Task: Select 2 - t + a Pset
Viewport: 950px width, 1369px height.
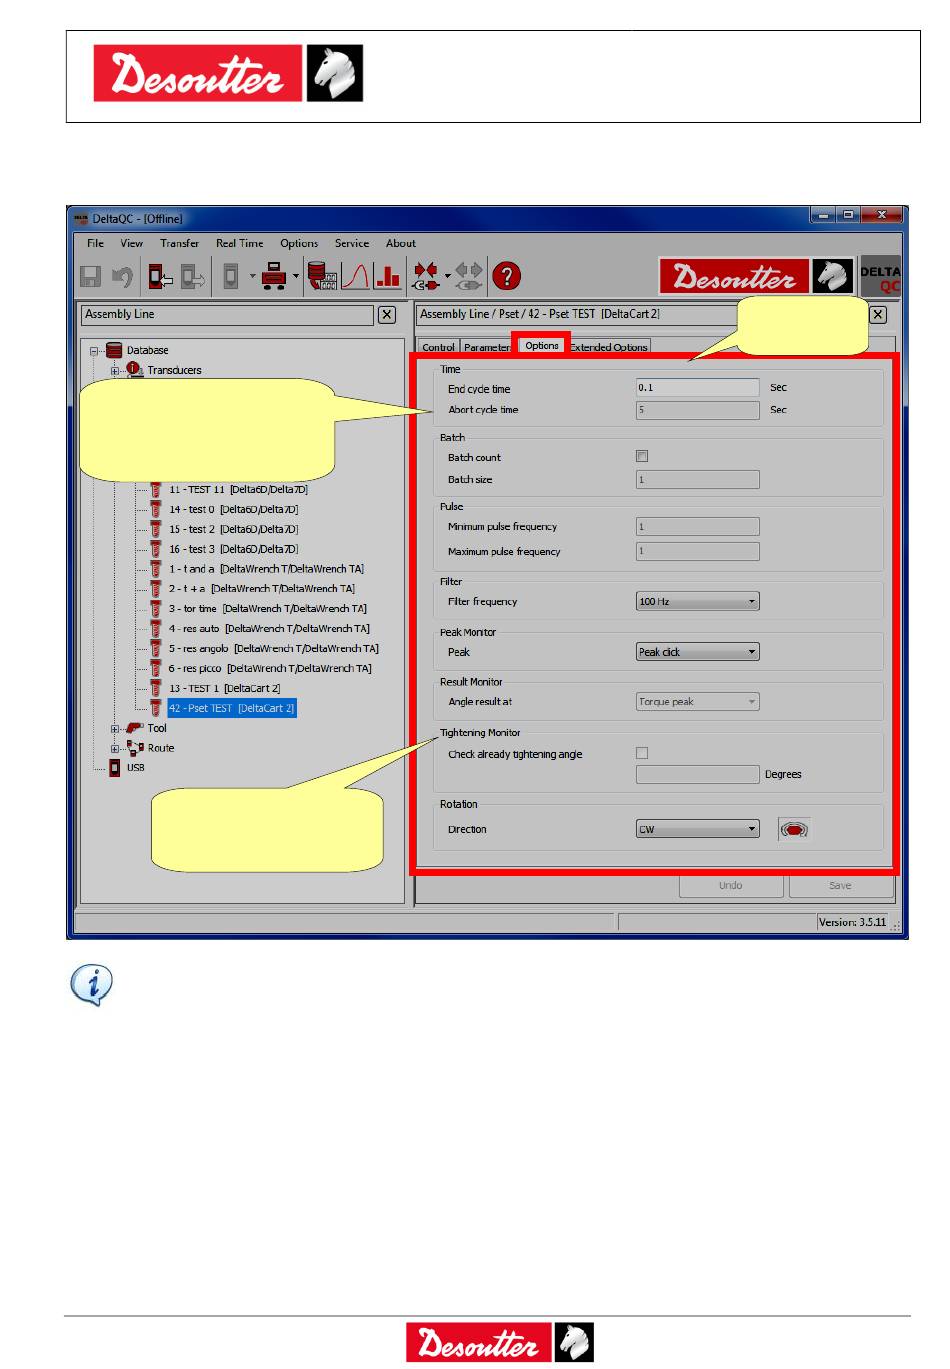Action: [261, 589]
